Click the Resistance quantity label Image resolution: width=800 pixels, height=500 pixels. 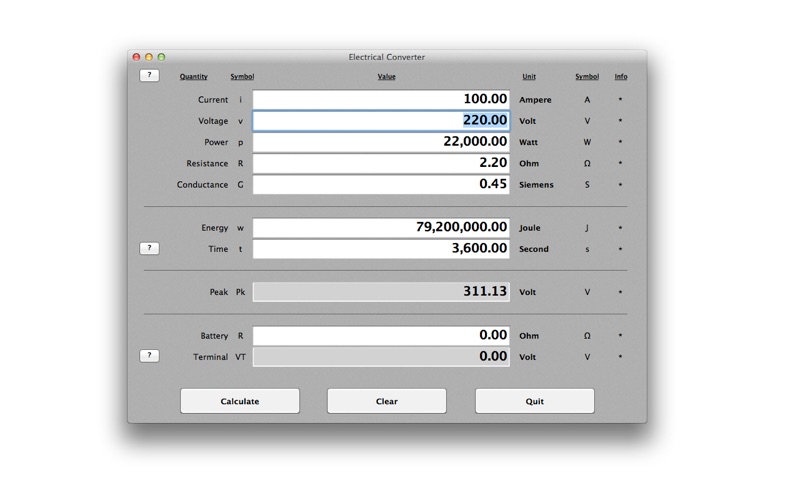point(207,163)
